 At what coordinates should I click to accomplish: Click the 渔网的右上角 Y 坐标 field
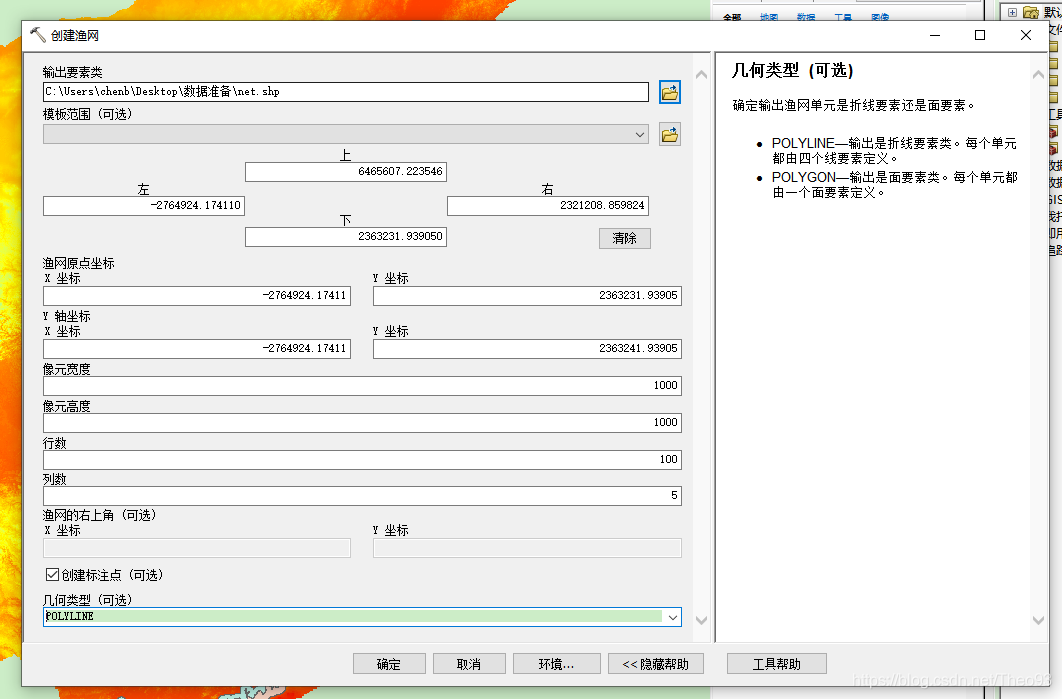[x=527, y=548]
